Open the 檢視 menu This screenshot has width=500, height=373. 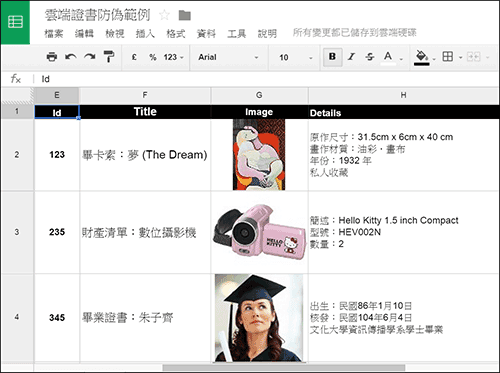(115, 33)
